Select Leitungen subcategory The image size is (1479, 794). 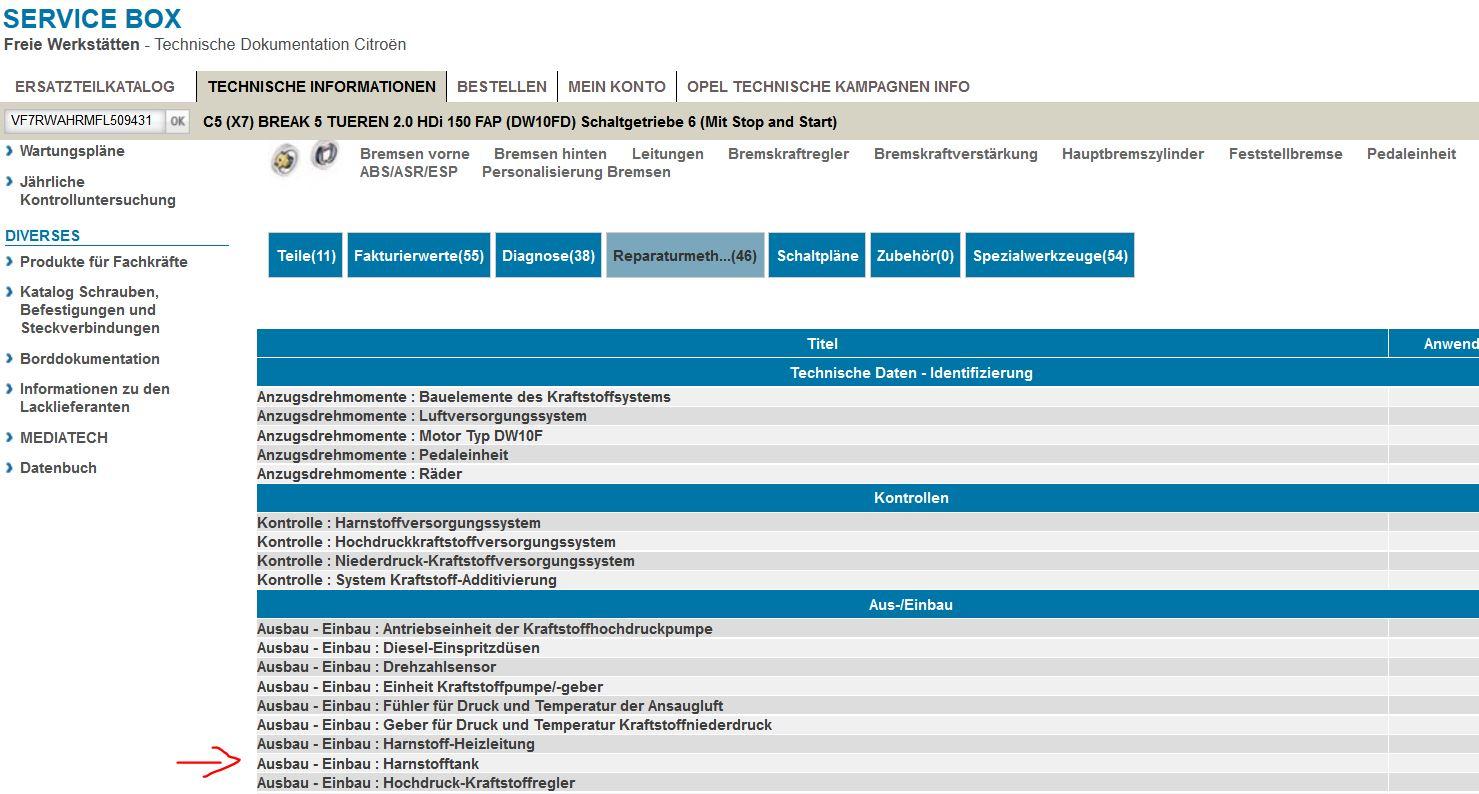[x=668, y=154]
